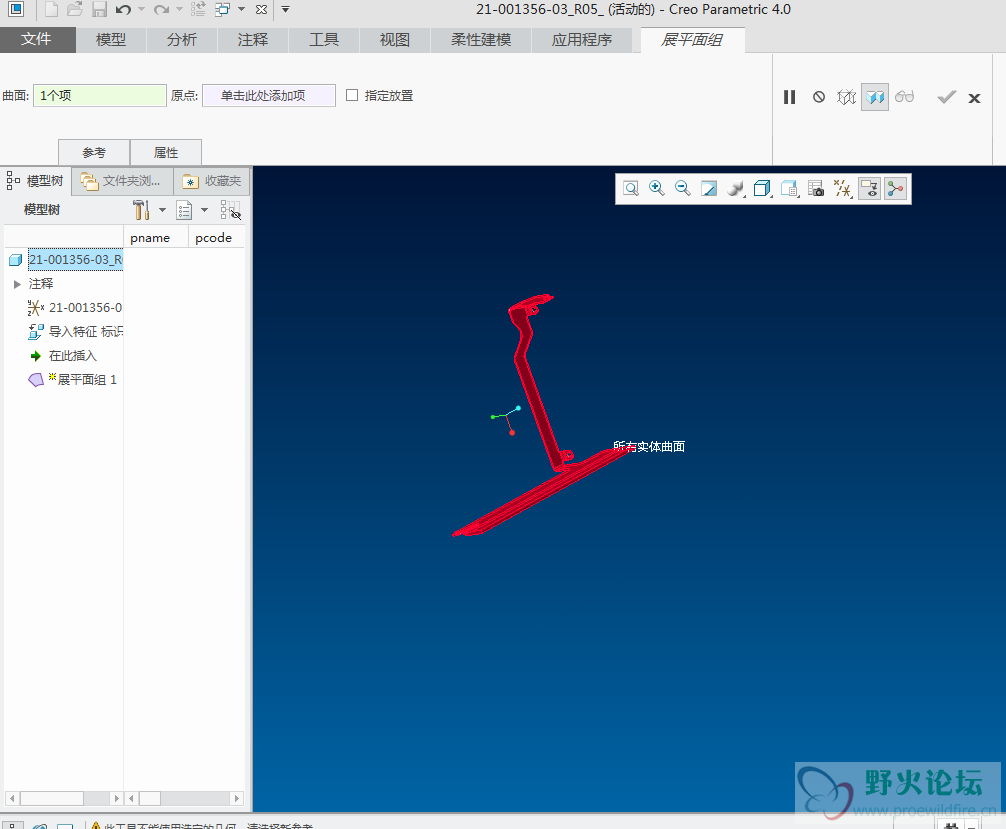
Task: Click the 原点 collector 单击此处添加项
Action: coord(269,96)
